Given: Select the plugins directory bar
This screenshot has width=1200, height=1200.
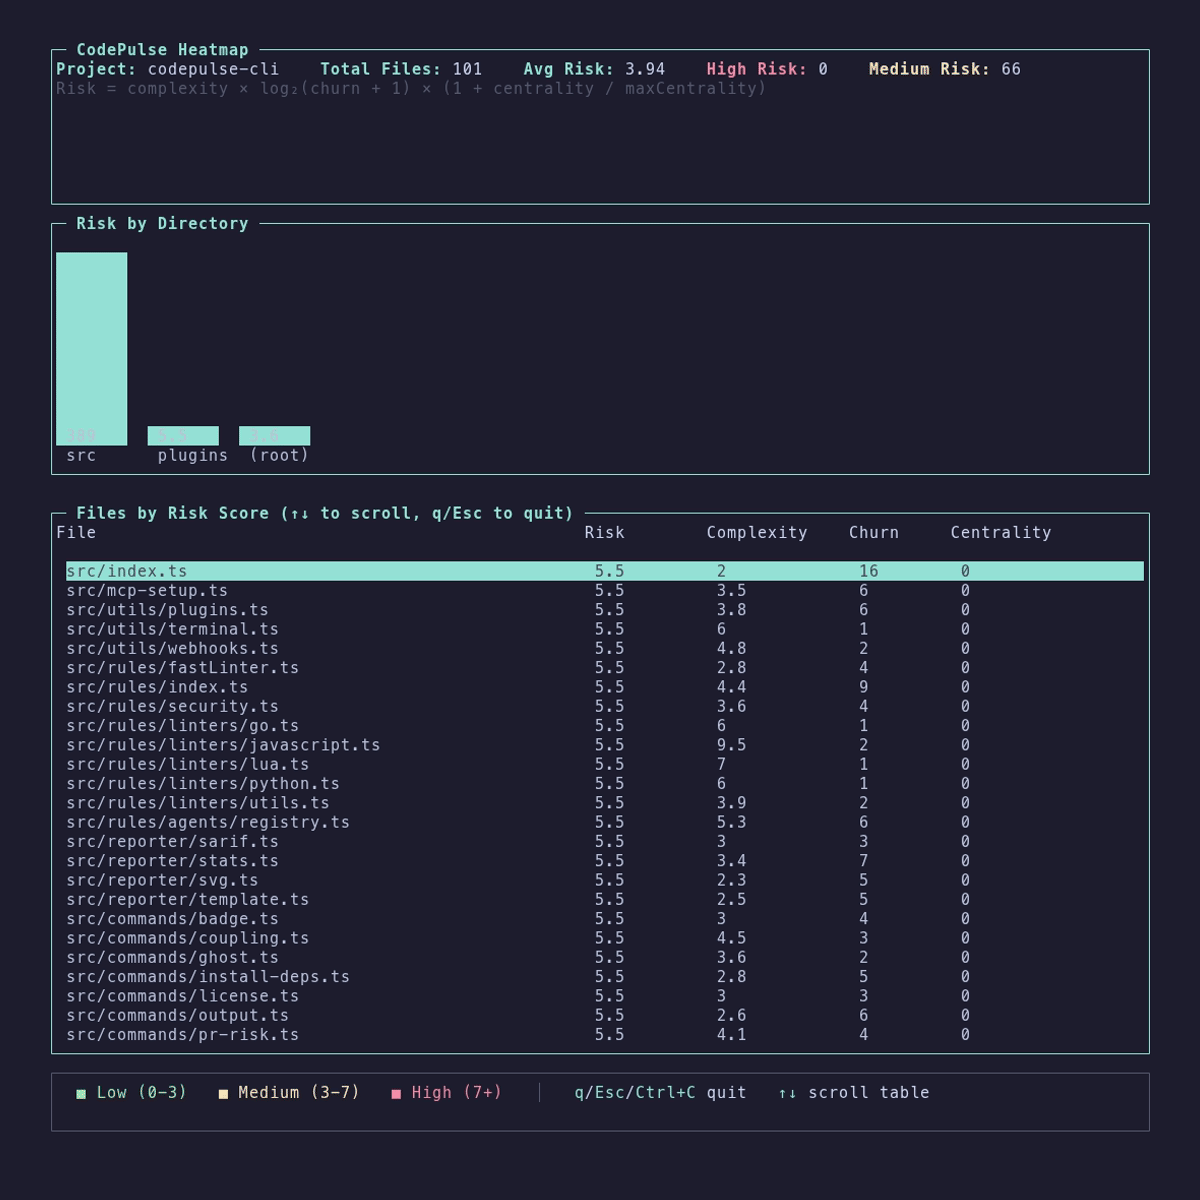Looking at the screenshot, I should pyautogui.click(x=183, y=436).
